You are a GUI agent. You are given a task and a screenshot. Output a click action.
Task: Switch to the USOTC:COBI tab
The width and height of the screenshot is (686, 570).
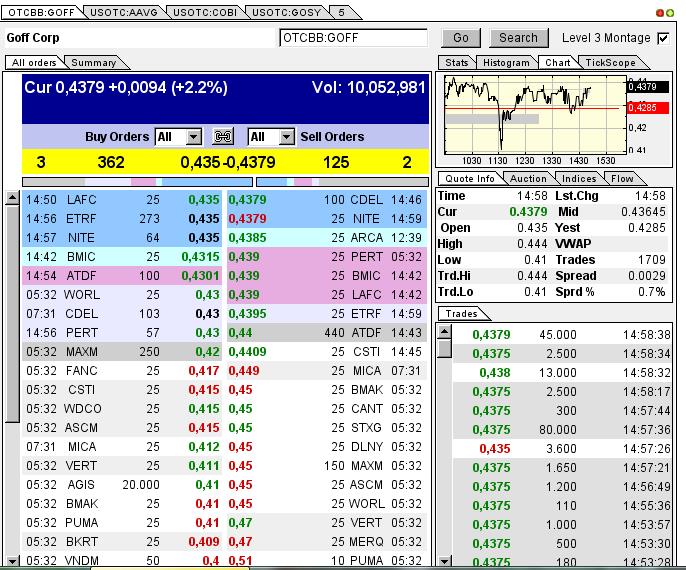tap(205, 13)
